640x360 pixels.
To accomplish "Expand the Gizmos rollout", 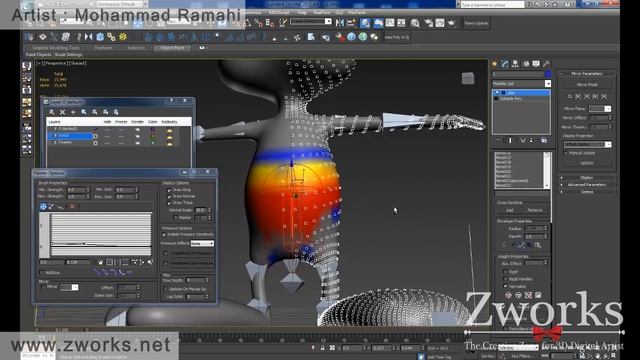I will [587, 191].
